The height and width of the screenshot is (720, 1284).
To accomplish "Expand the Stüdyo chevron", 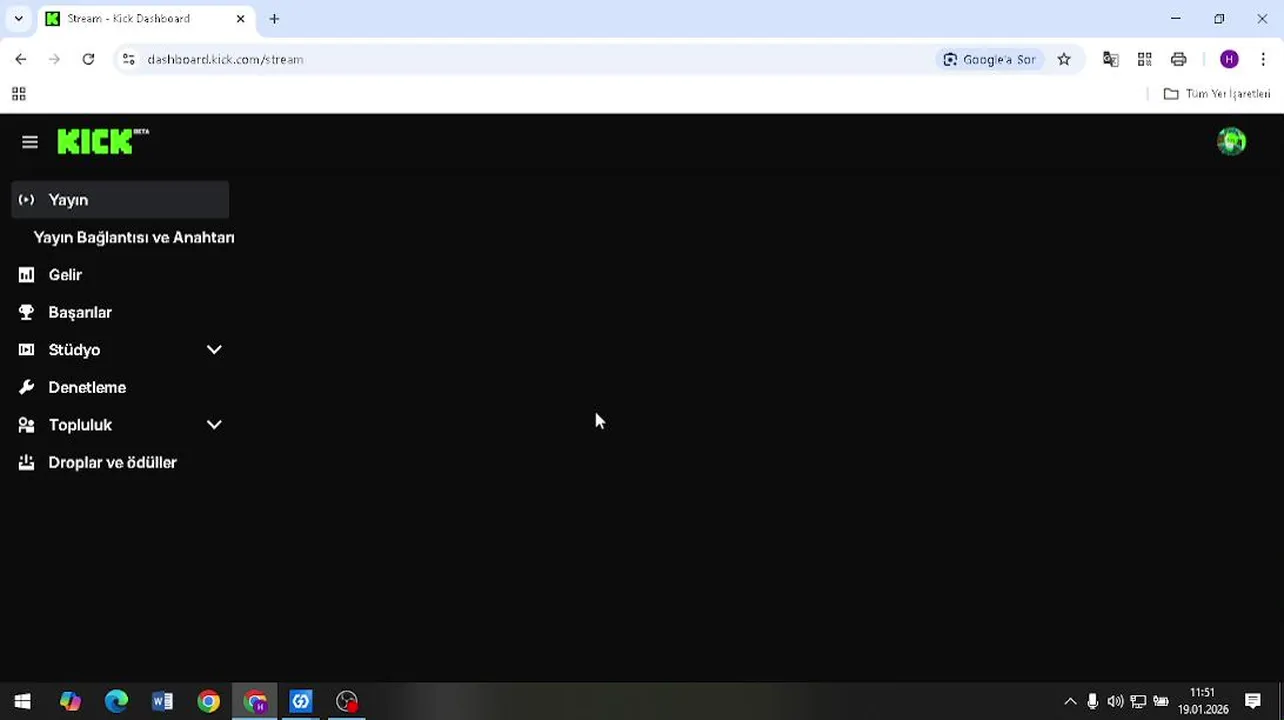I will [214, 350].
